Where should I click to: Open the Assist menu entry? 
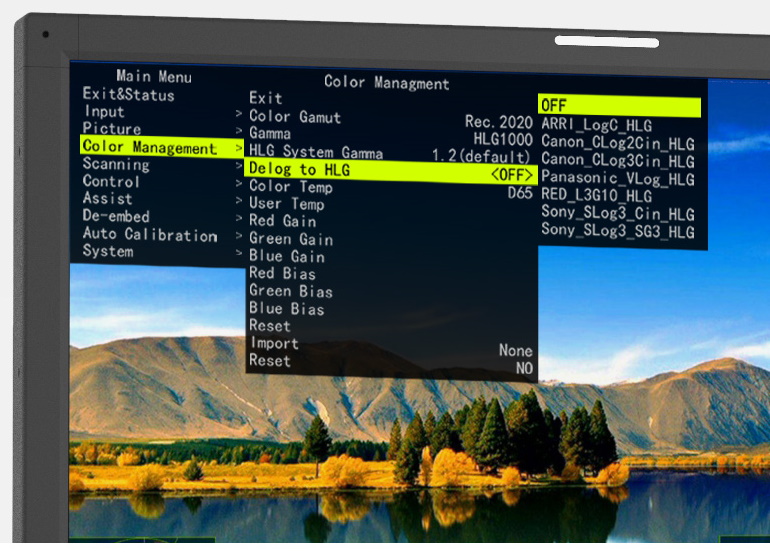pos(108,198)
